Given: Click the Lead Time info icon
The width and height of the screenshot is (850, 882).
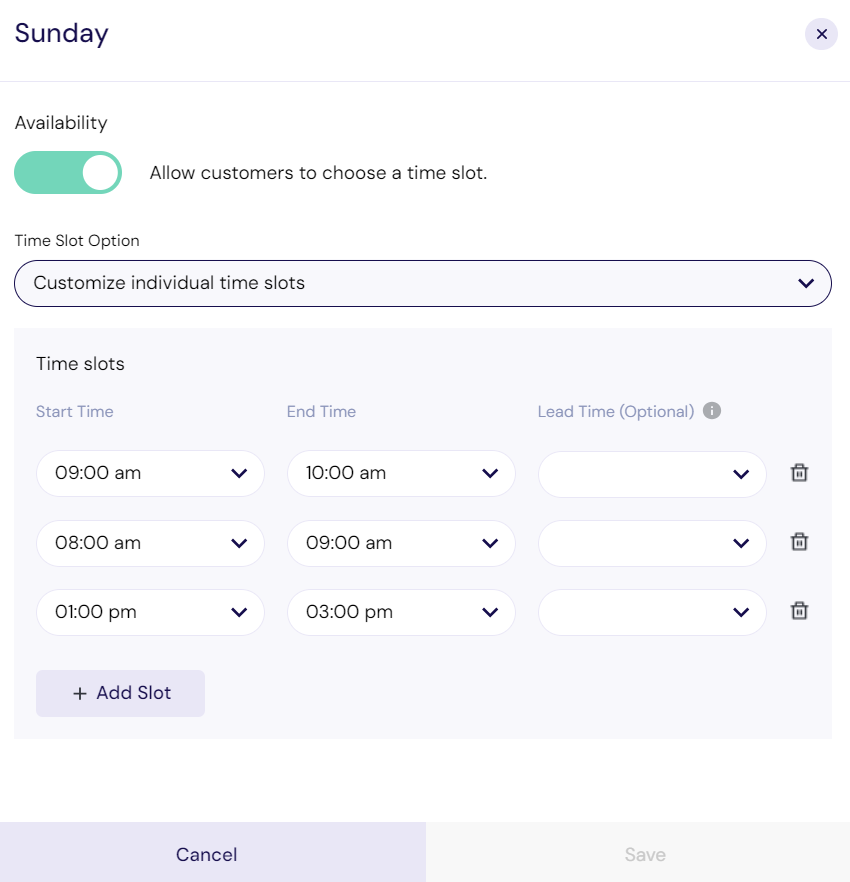Looking at the screenshot, I should [x=712, y=411].
